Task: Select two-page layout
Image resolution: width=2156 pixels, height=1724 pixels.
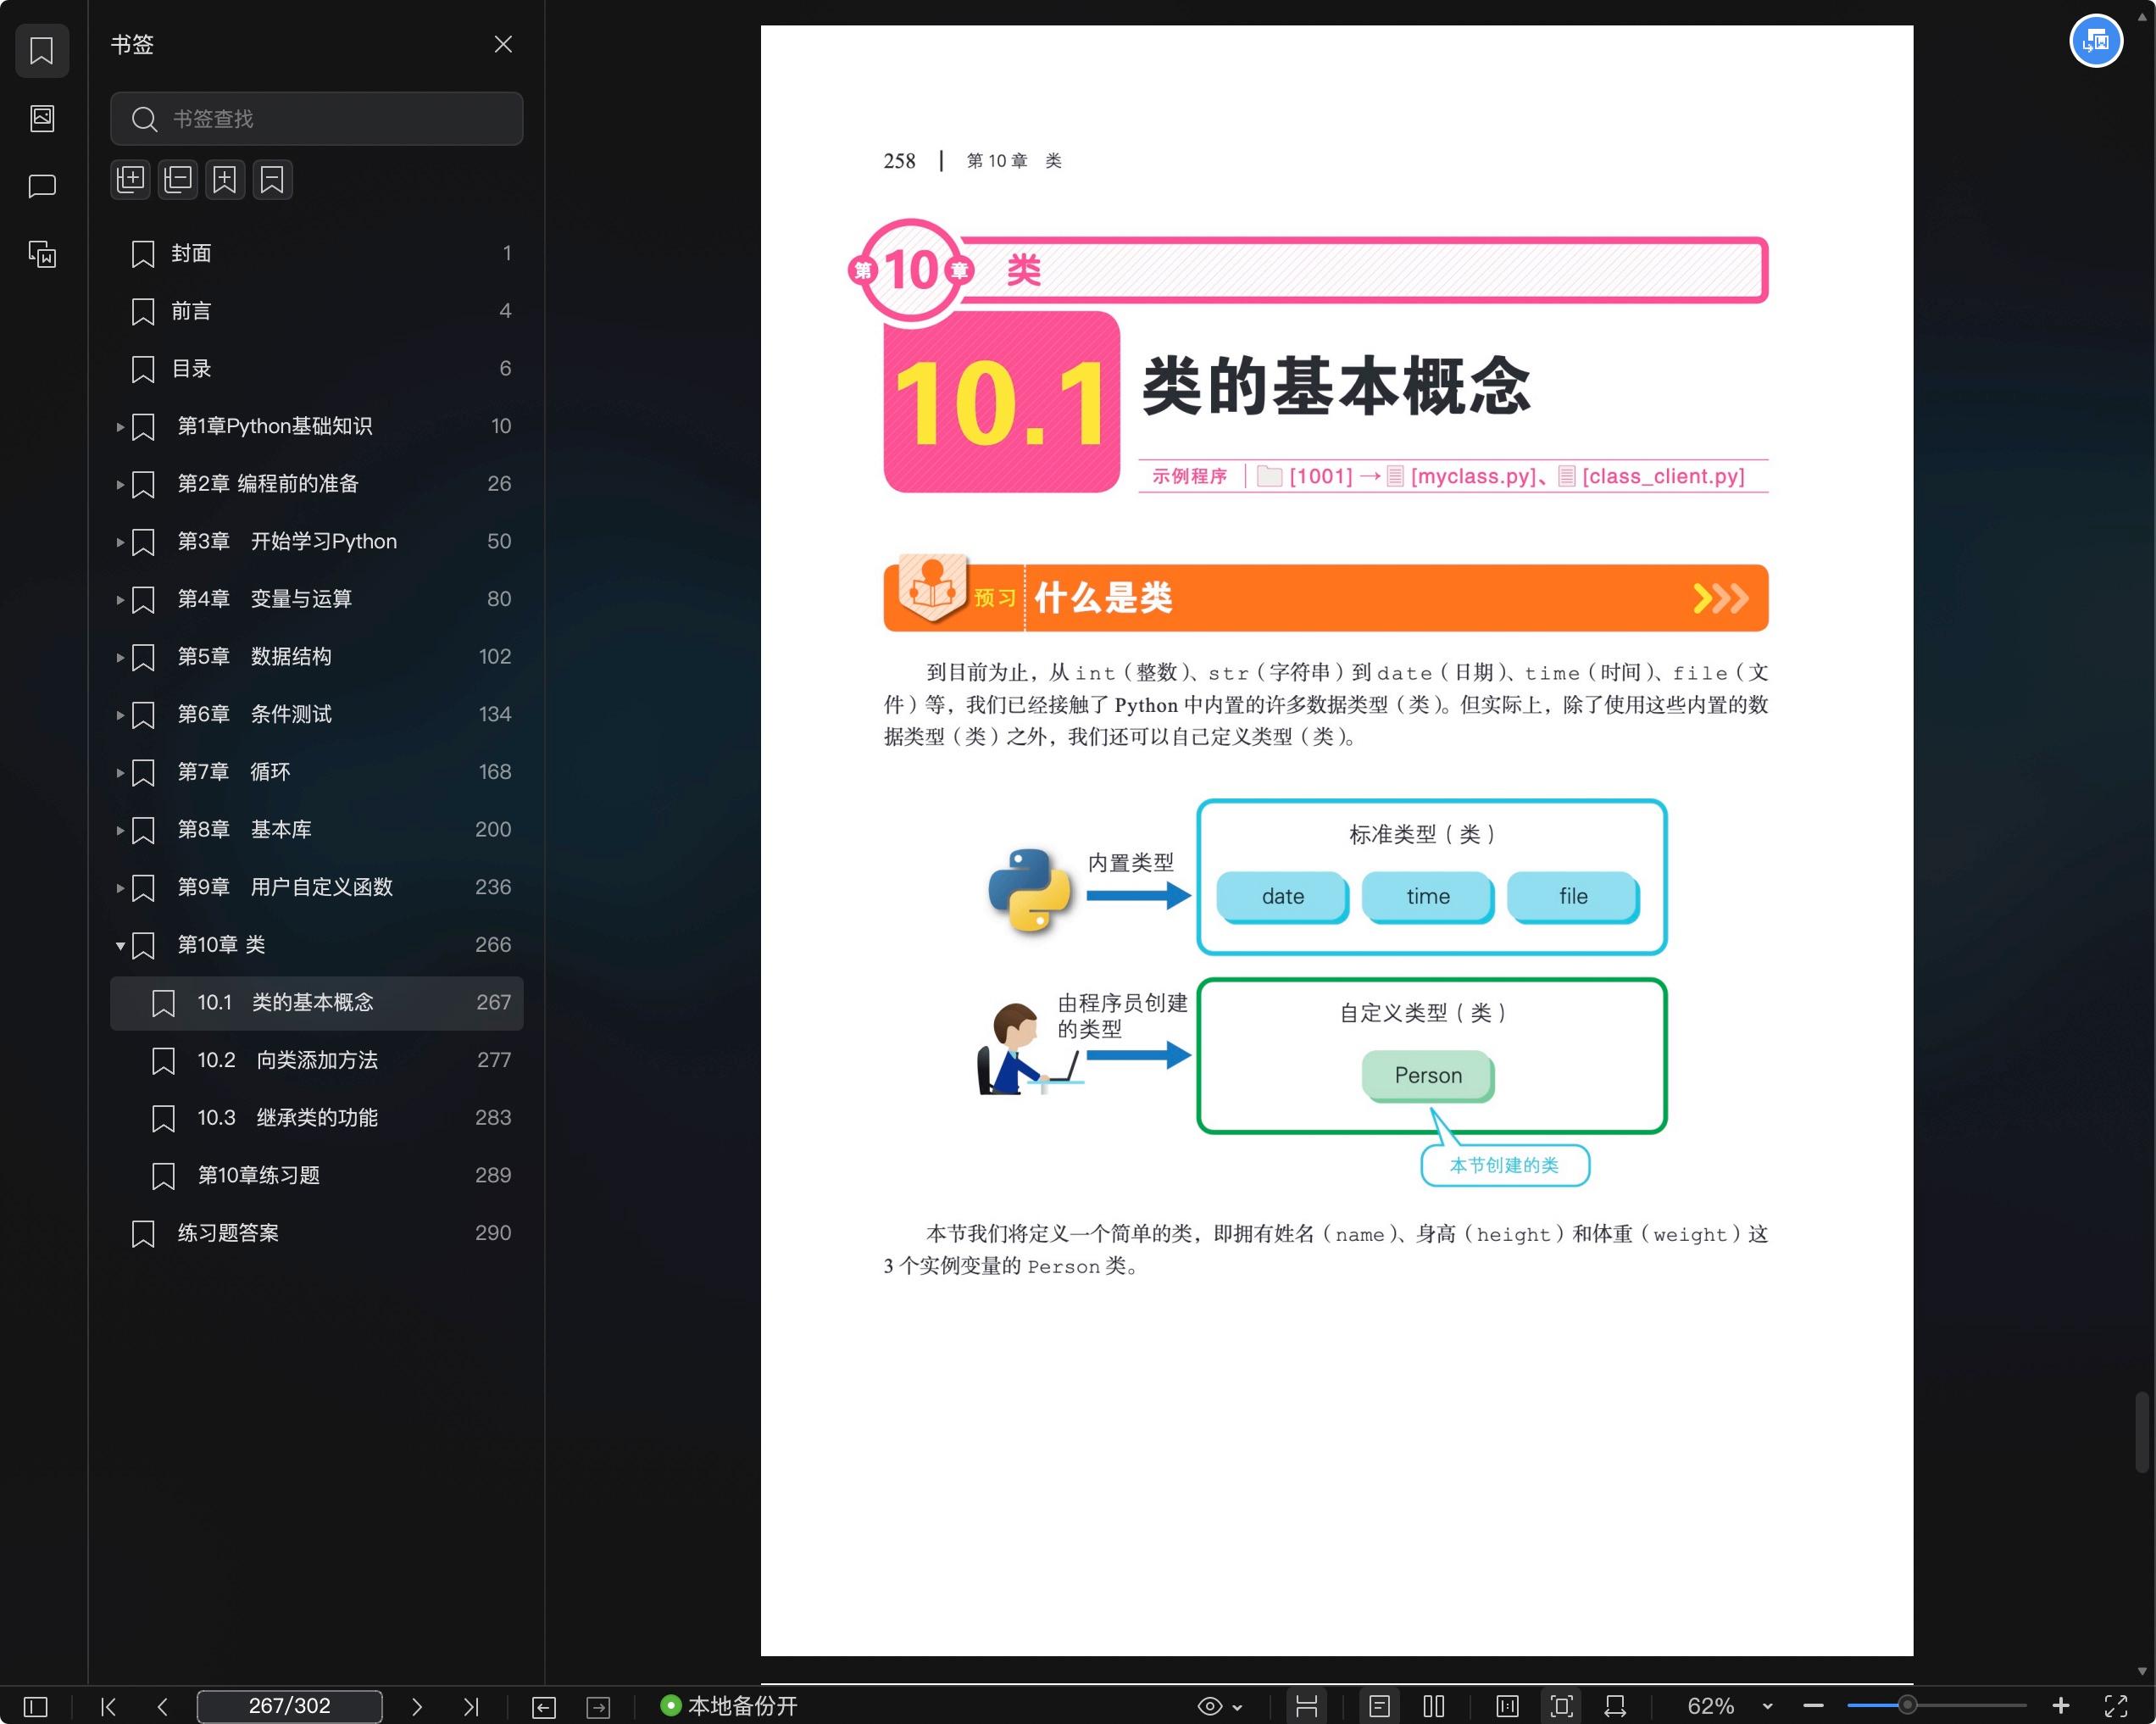Action: (x=1434, y=1706)
